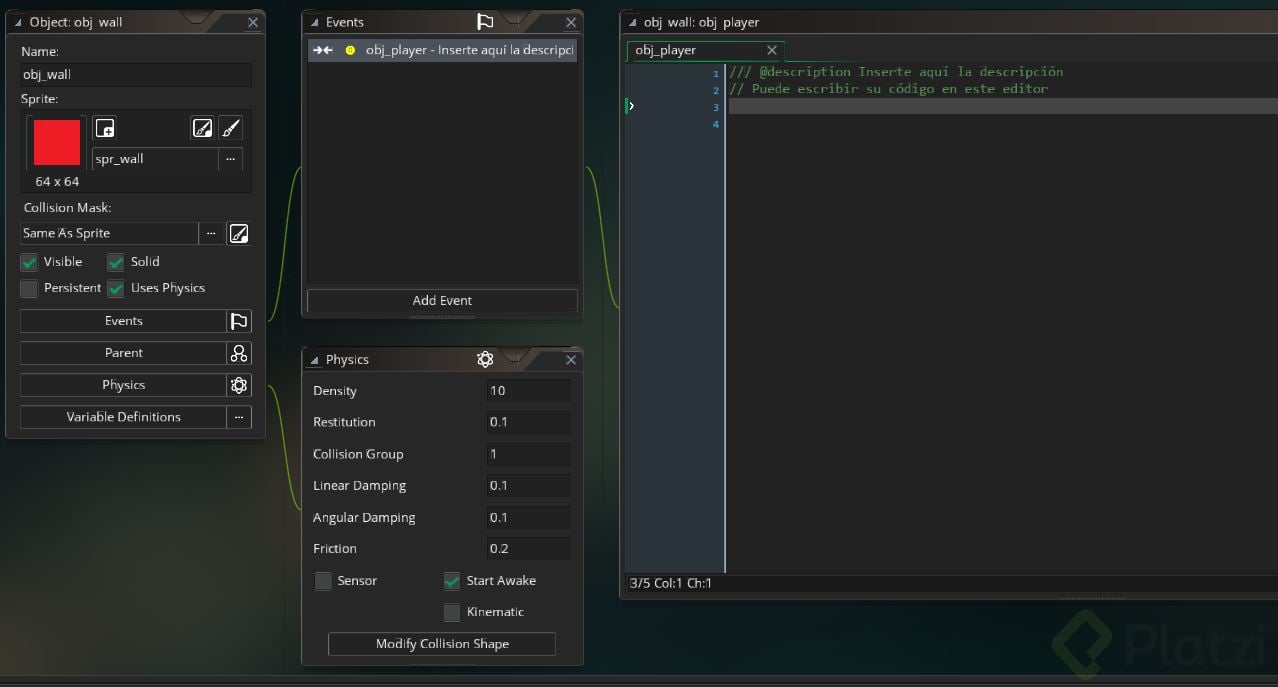The width and height of the screenshot is (1278, 687).
Task: Click the Collision Group value field
Action: [528, 454]
